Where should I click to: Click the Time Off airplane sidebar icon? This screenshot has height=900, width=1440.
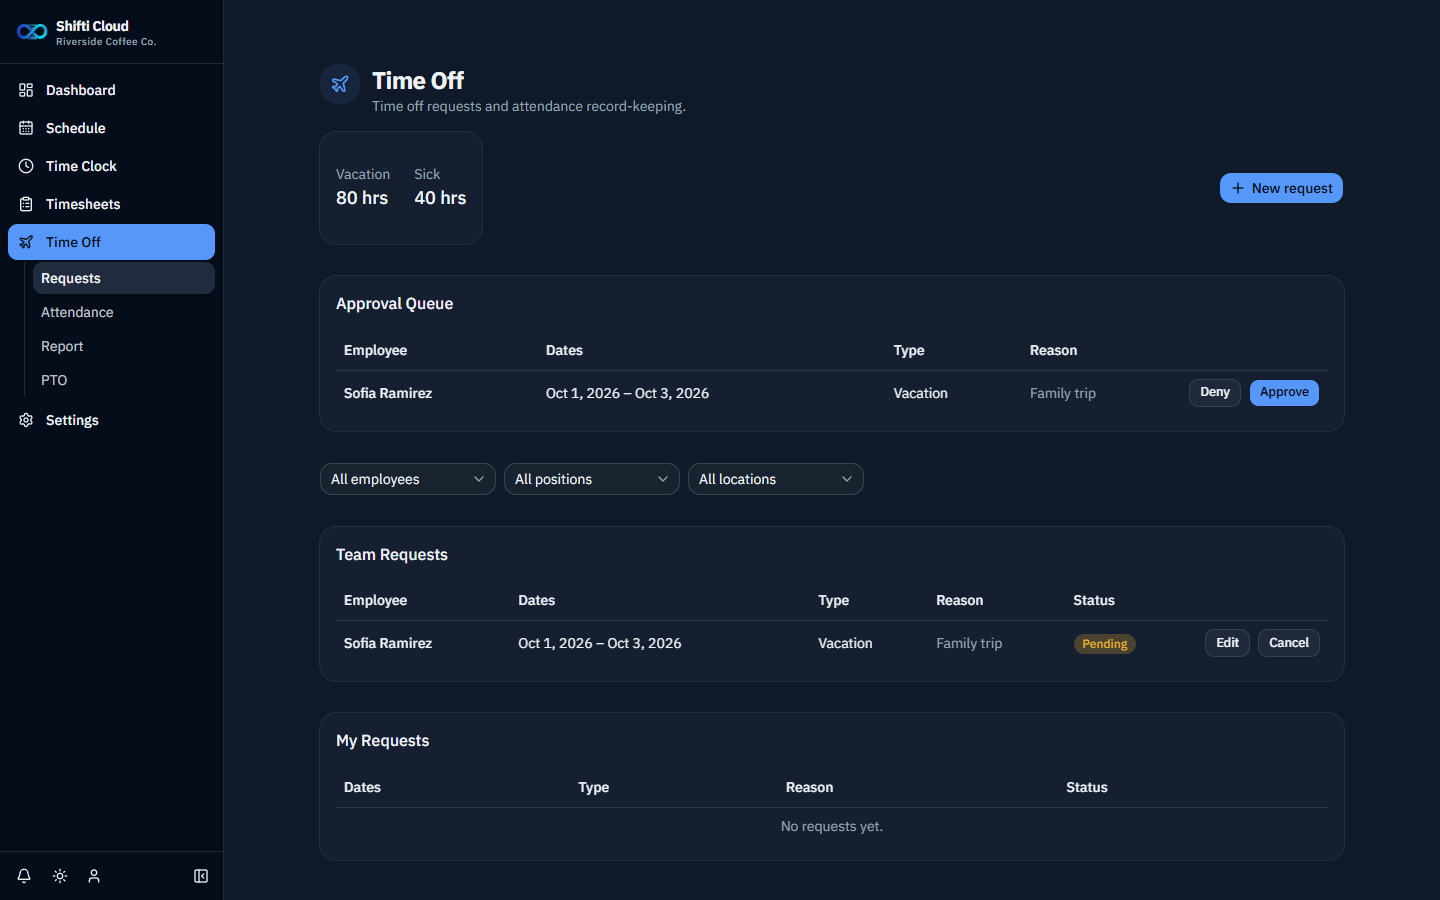coord(26,242)
